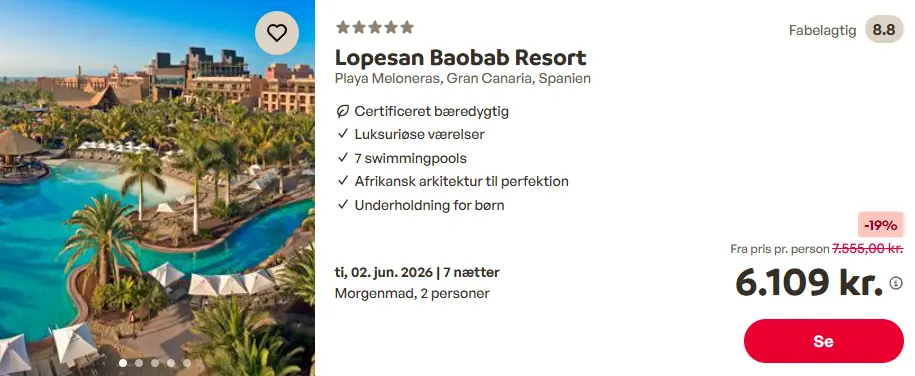The height and width of the screenshot is (376, 915).
Task: Open the resort pool photo
Action: coord(158,188)
